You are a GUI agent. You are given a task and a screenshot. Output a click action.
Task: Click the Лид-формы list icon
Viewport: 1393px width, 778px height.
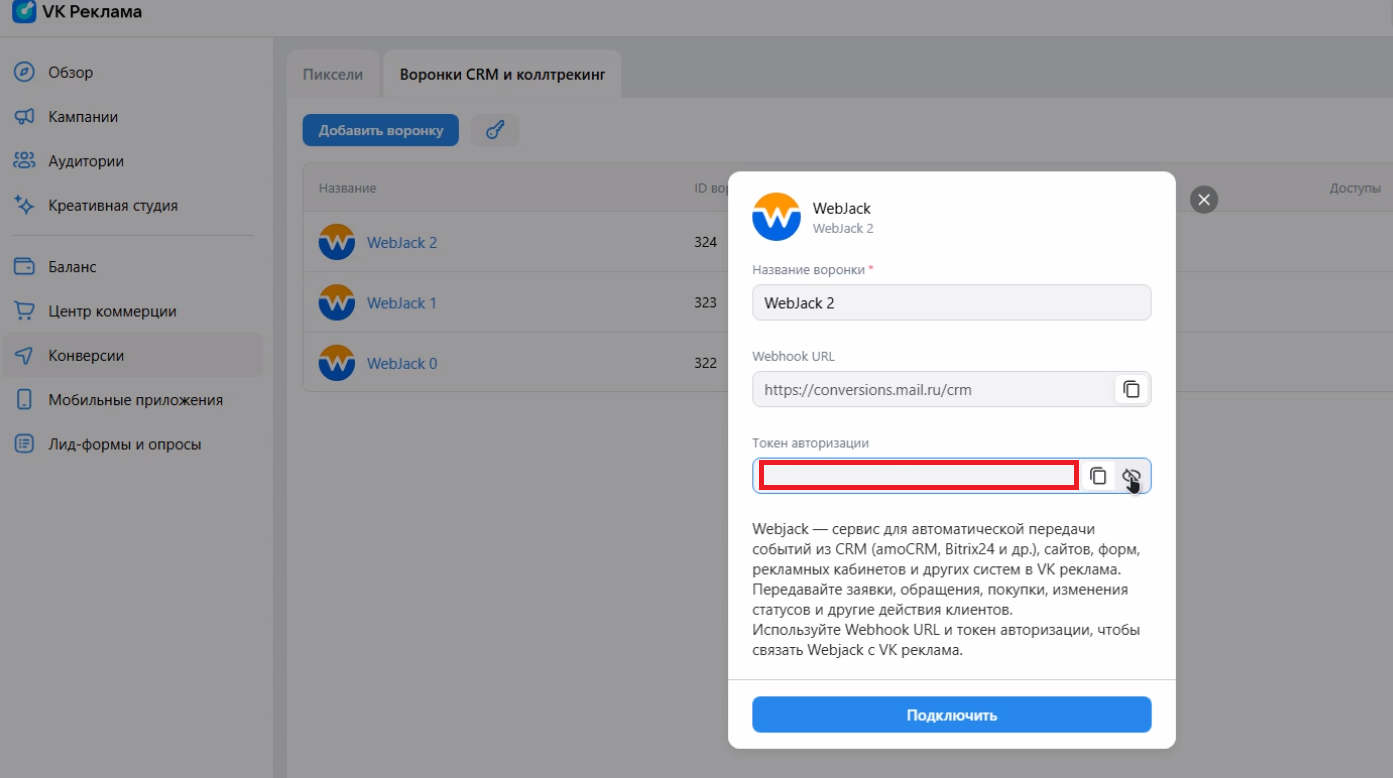[x=24, y=444]
